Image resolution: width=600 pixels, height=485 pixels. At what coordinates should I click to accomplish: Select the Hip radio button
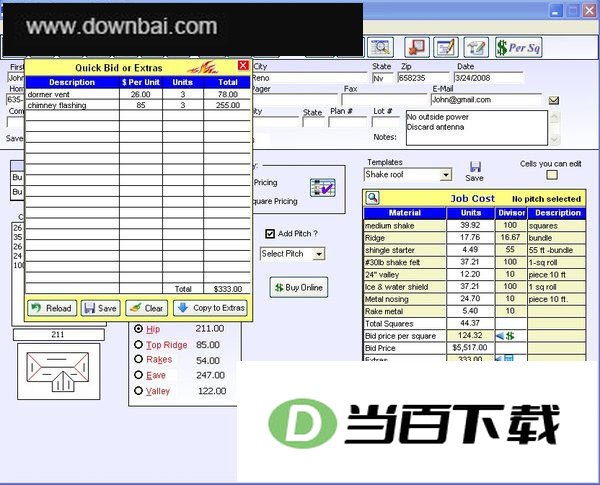click(x=139, y=329)
